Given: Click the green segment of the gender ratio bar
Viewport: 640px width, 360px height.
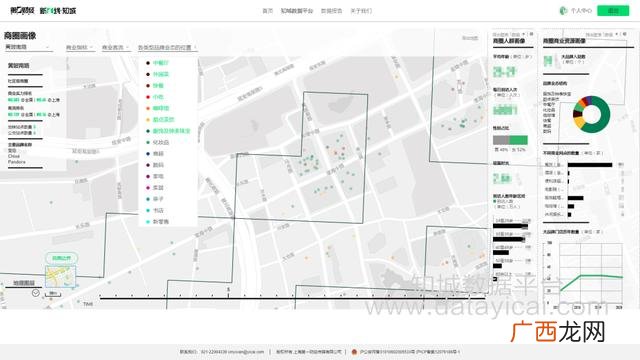Looking at the screenshot, I should (518, 140).
